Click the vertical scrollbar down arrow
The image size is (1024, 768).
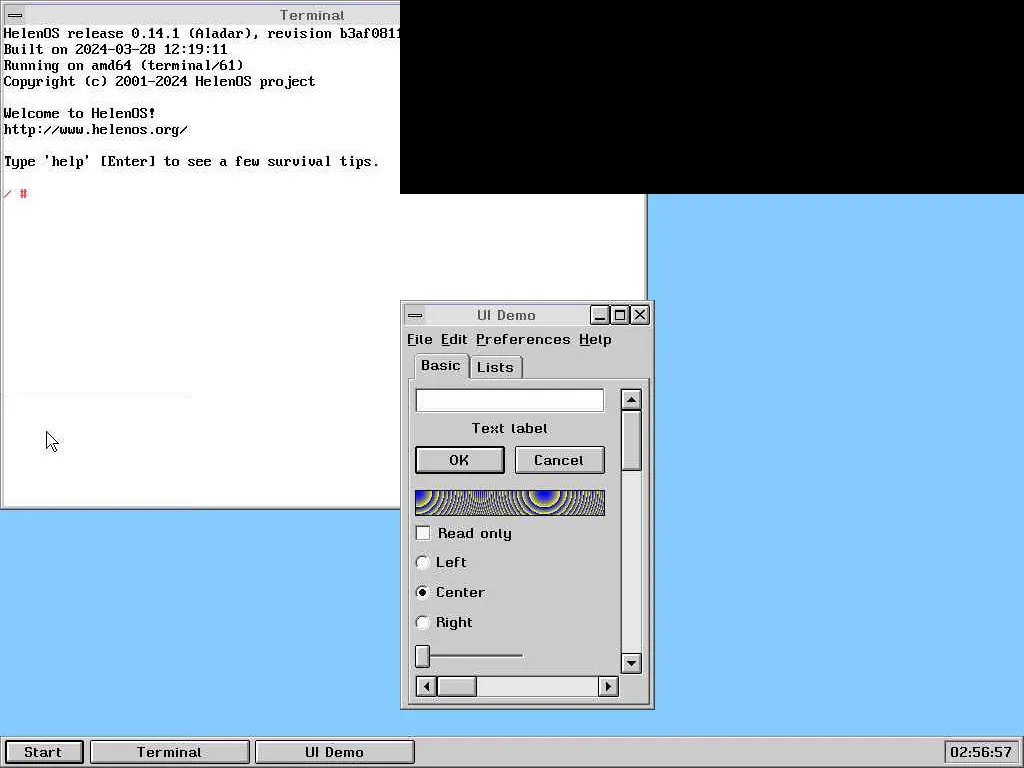pos(631,664)
